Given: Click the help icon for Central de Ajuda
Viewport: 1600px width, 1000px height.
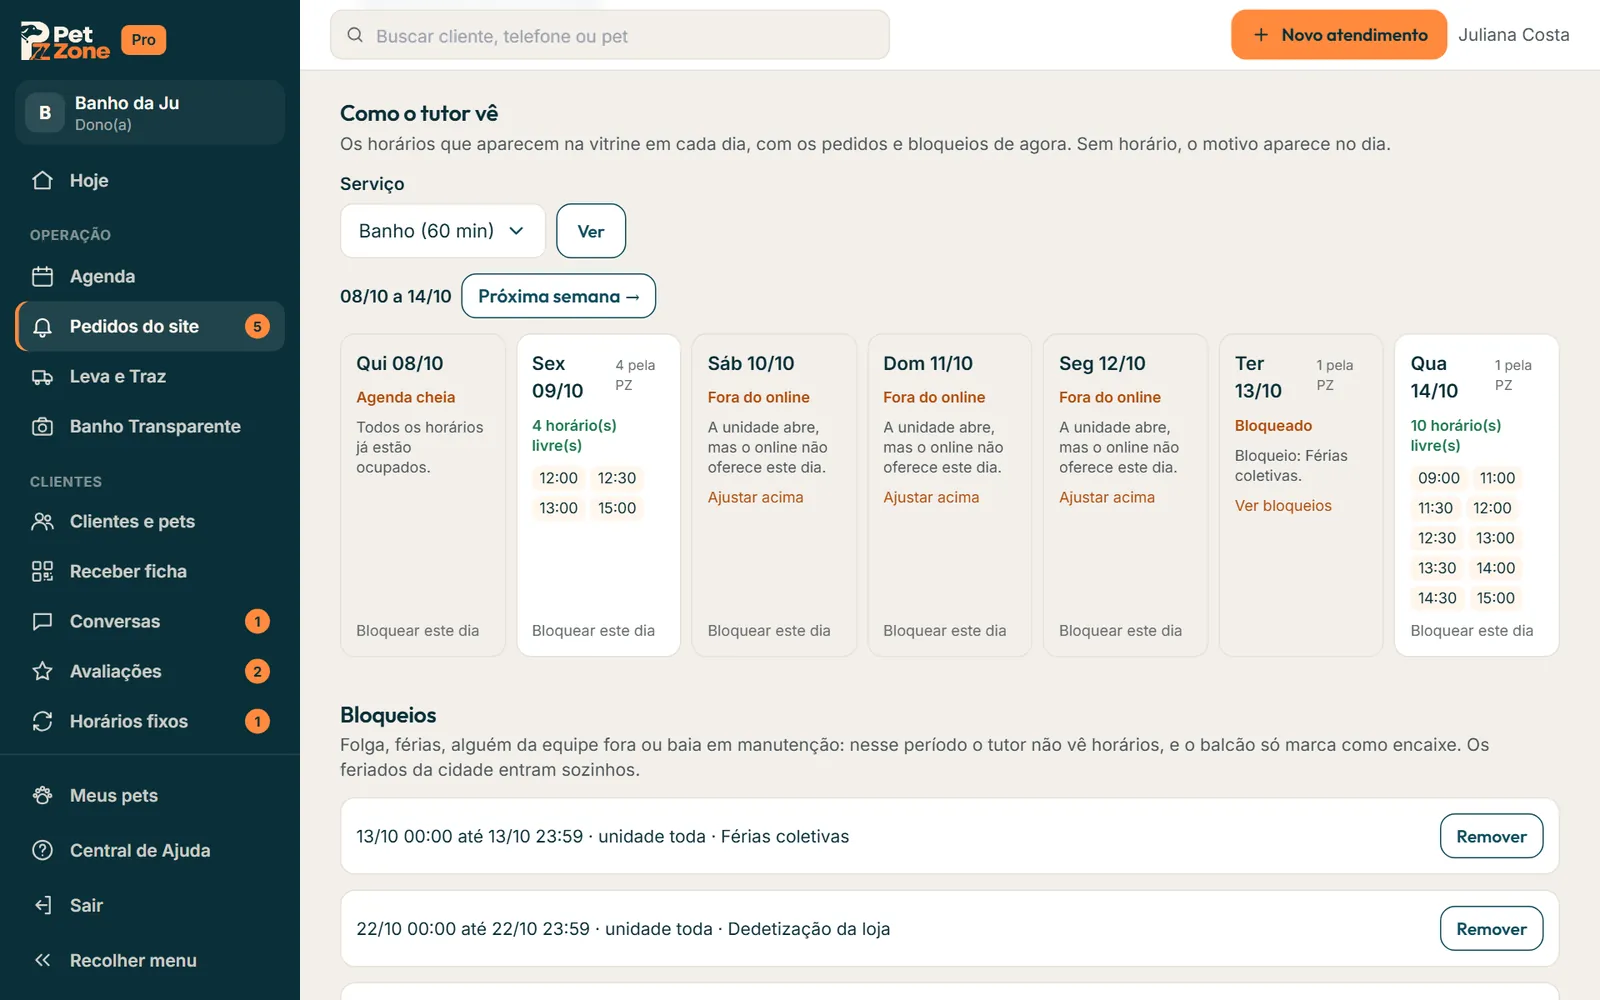Looking at the screenshot, I should pyautogui.click(x=42, y=851).
